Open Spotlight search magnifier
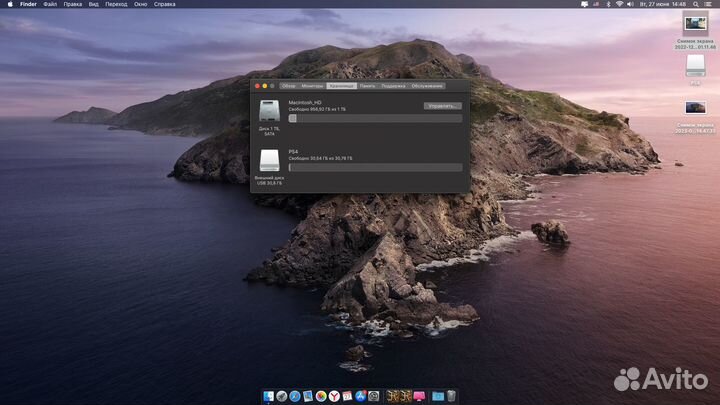The image size is (720, 405). pyautogui.click(x=696, y=4)
